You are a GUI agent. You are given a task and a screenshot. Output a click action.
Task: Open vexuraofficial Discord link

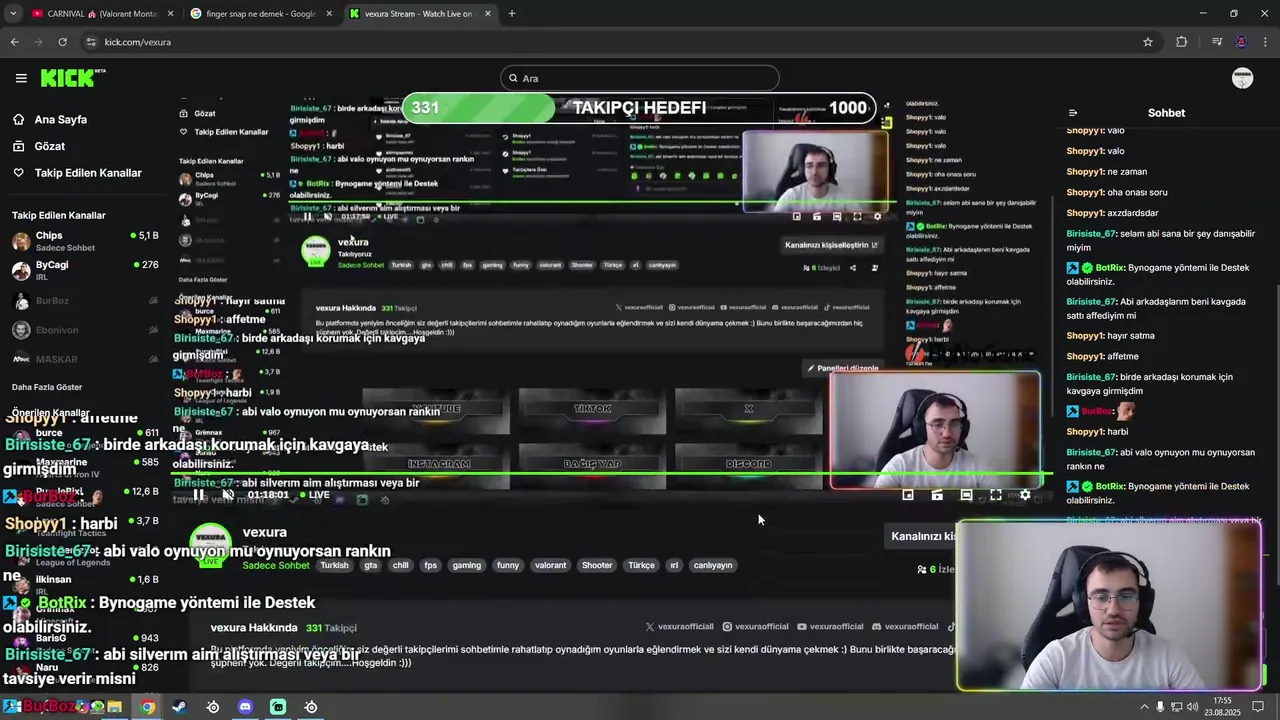pos(905,627)
